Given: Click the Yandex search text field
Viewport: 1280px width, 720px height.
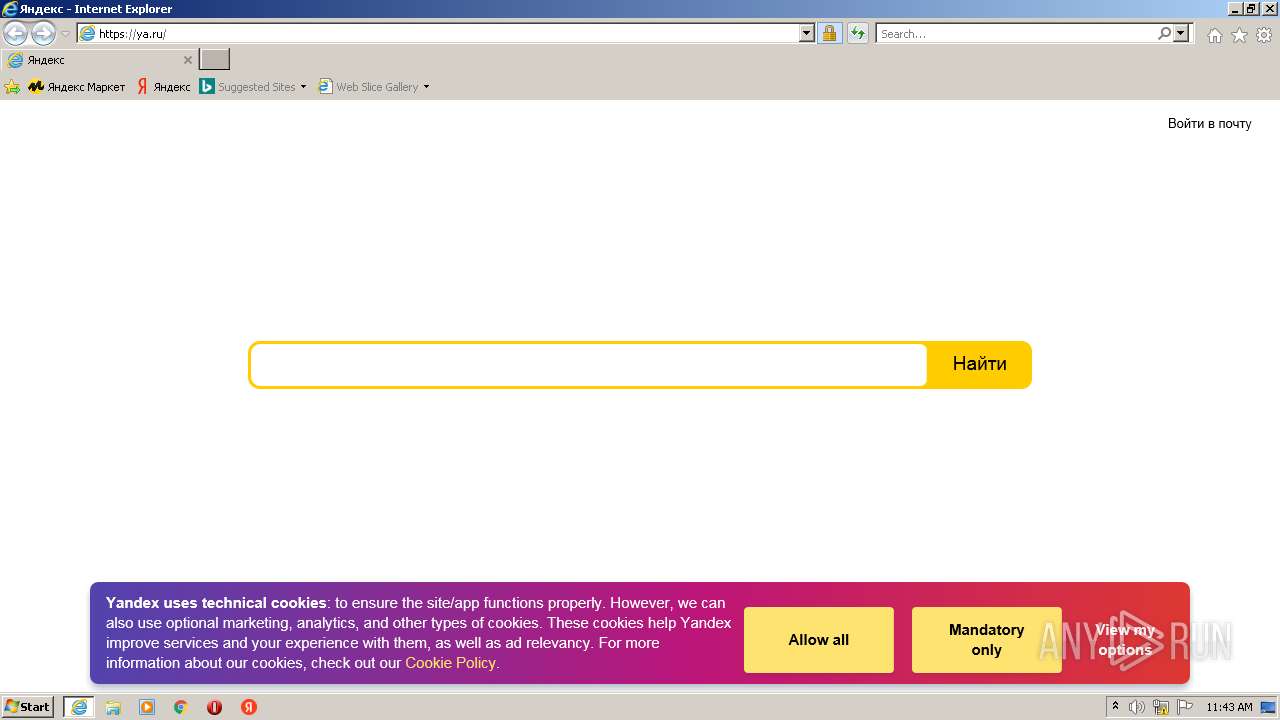Looking at the screenshot, I should click(x=588, y=365).
